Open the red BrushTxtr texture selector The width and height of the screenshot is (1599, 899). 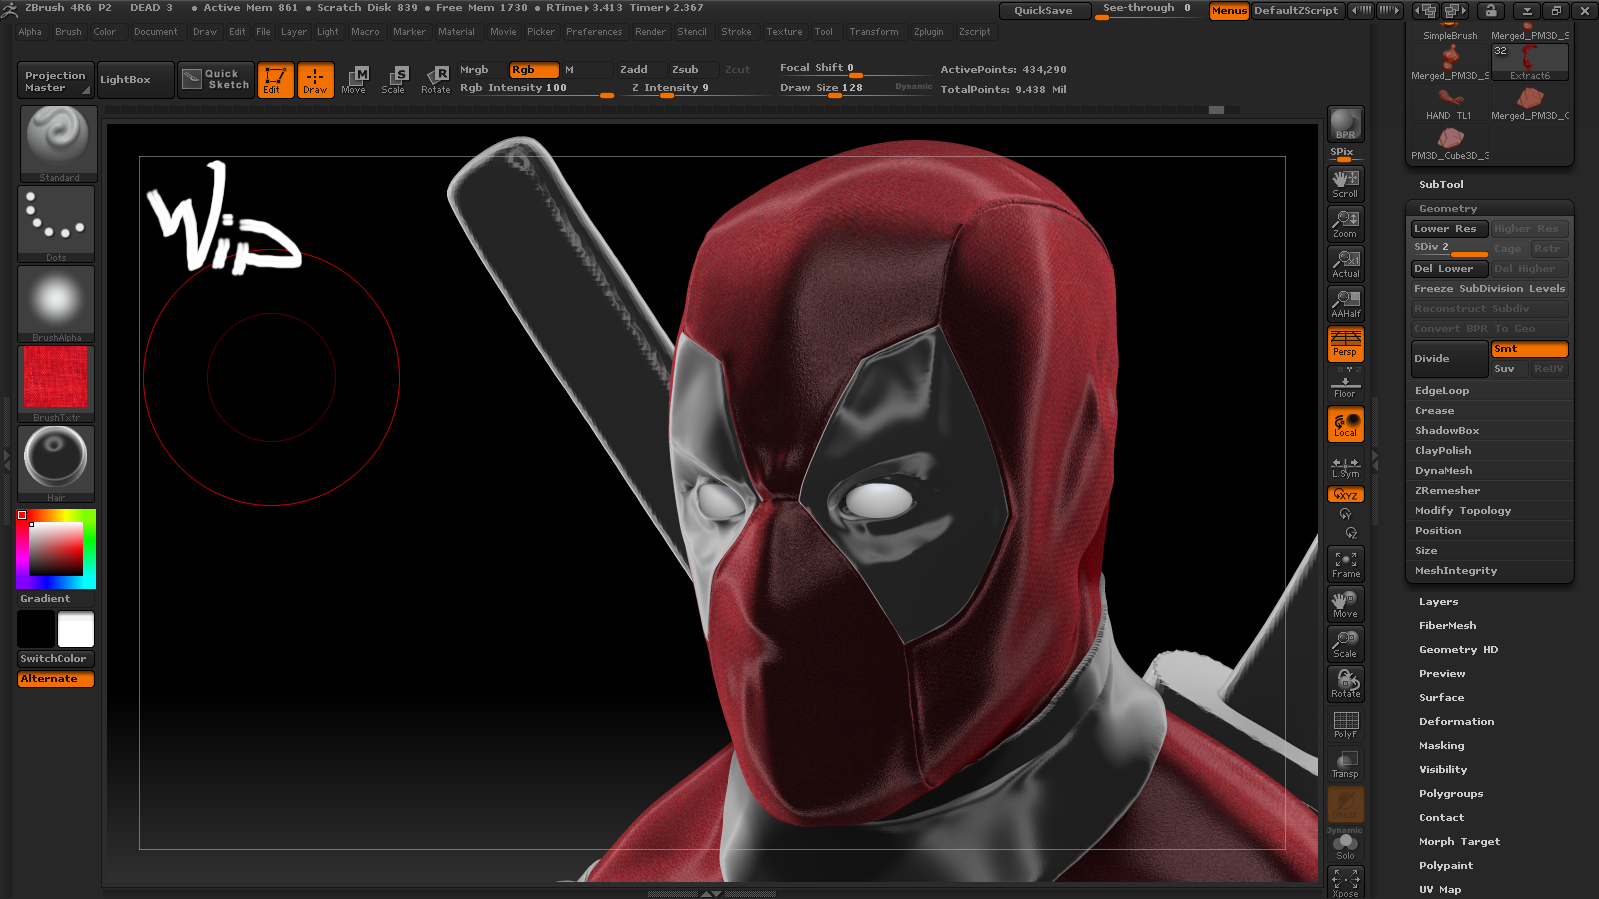point(56,384)
